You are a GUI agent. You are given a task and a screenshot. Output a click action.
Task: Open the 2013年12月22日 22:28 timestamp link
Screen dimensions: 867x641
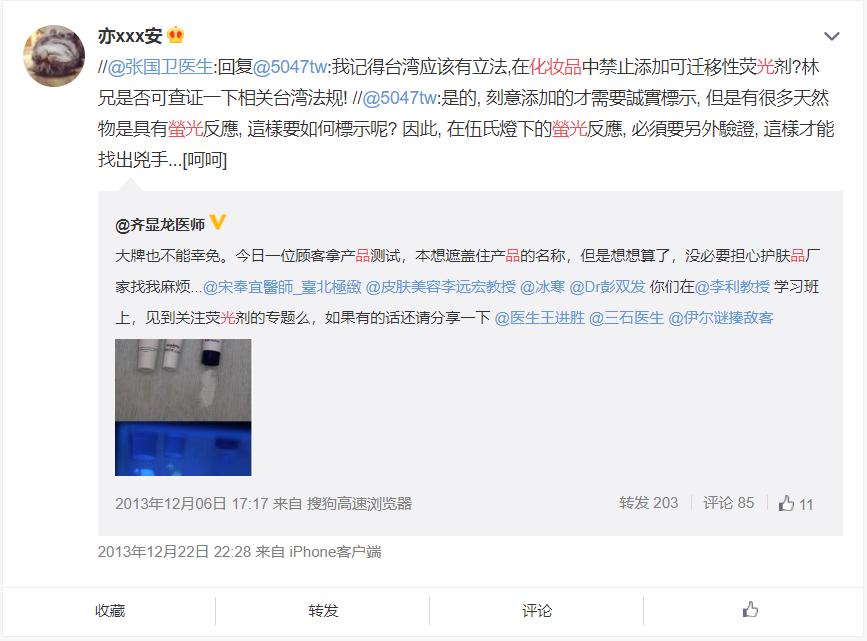pyautogui.click(x=174, y=551)
